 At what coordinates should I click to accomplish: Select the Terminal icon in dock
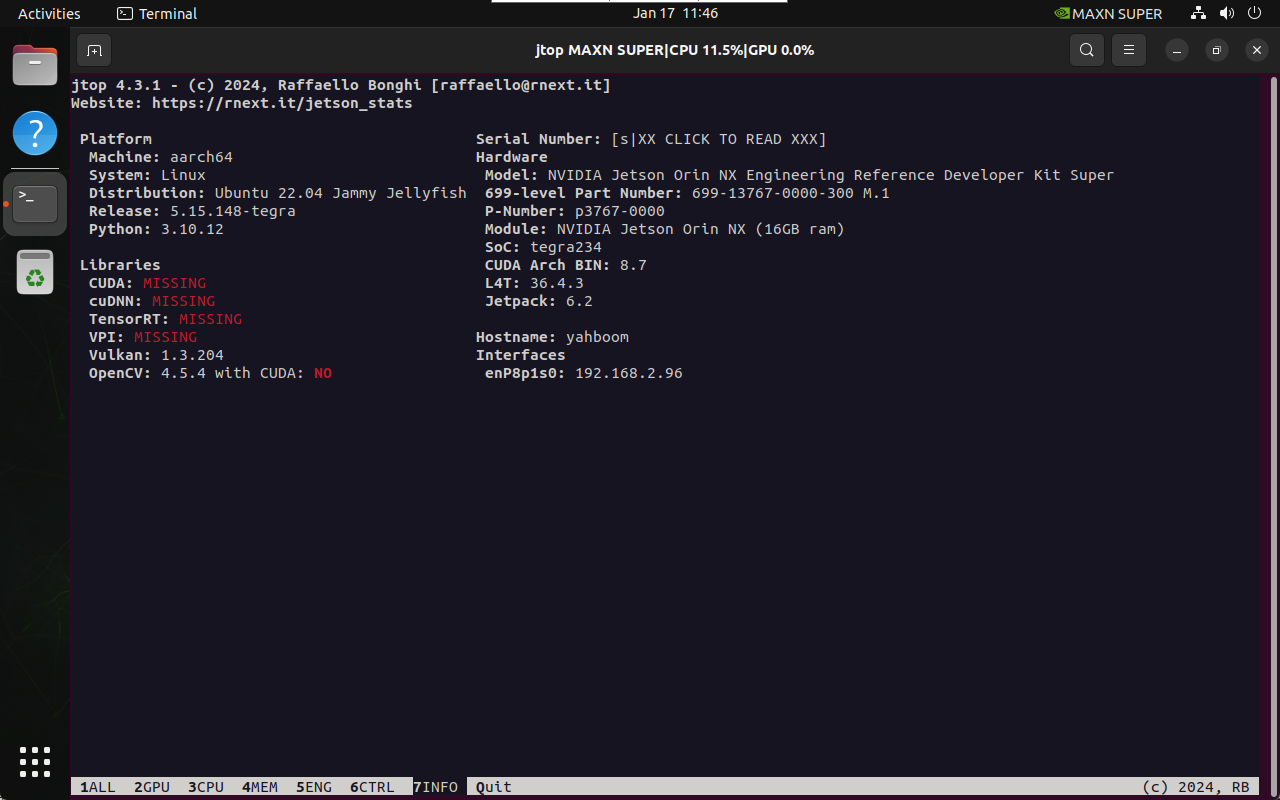(35, 203)
